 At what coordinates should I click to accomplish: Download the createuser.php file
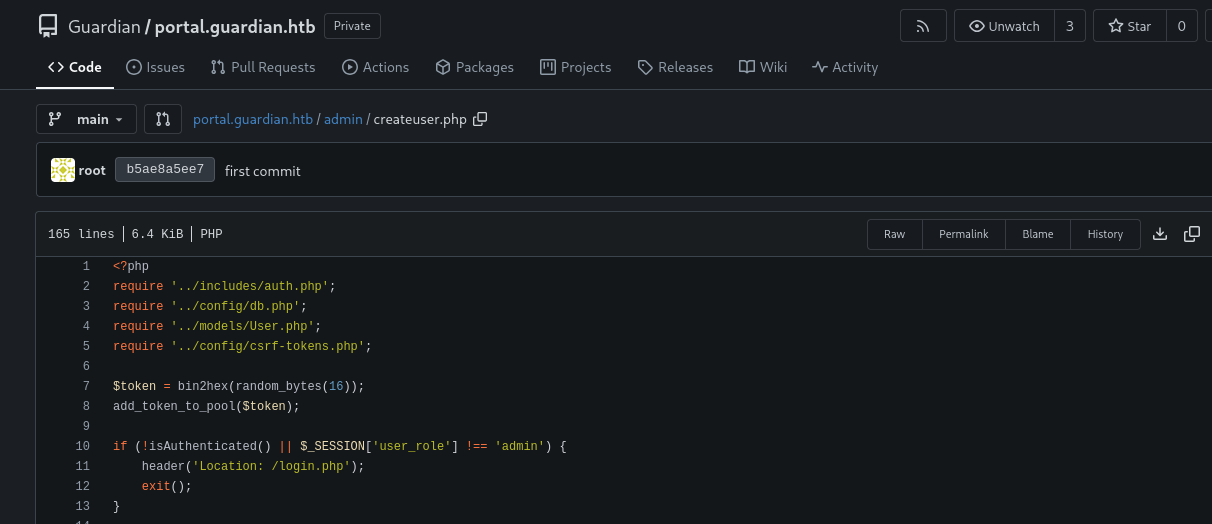pyautogui.click(x=1160, y=234)
